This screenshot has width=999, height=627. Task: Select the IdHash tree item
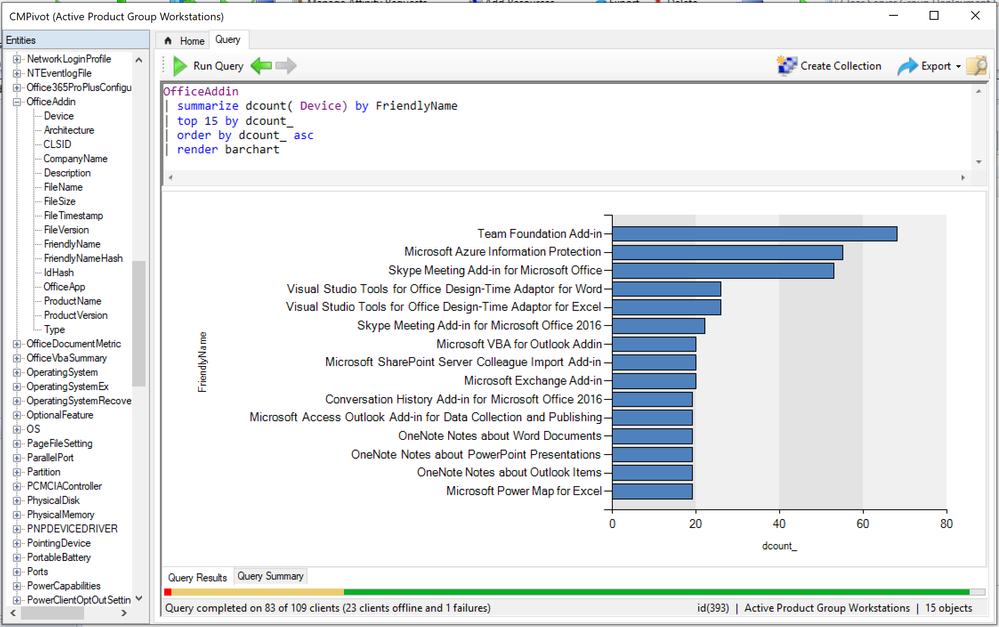(x=59, y=272)
